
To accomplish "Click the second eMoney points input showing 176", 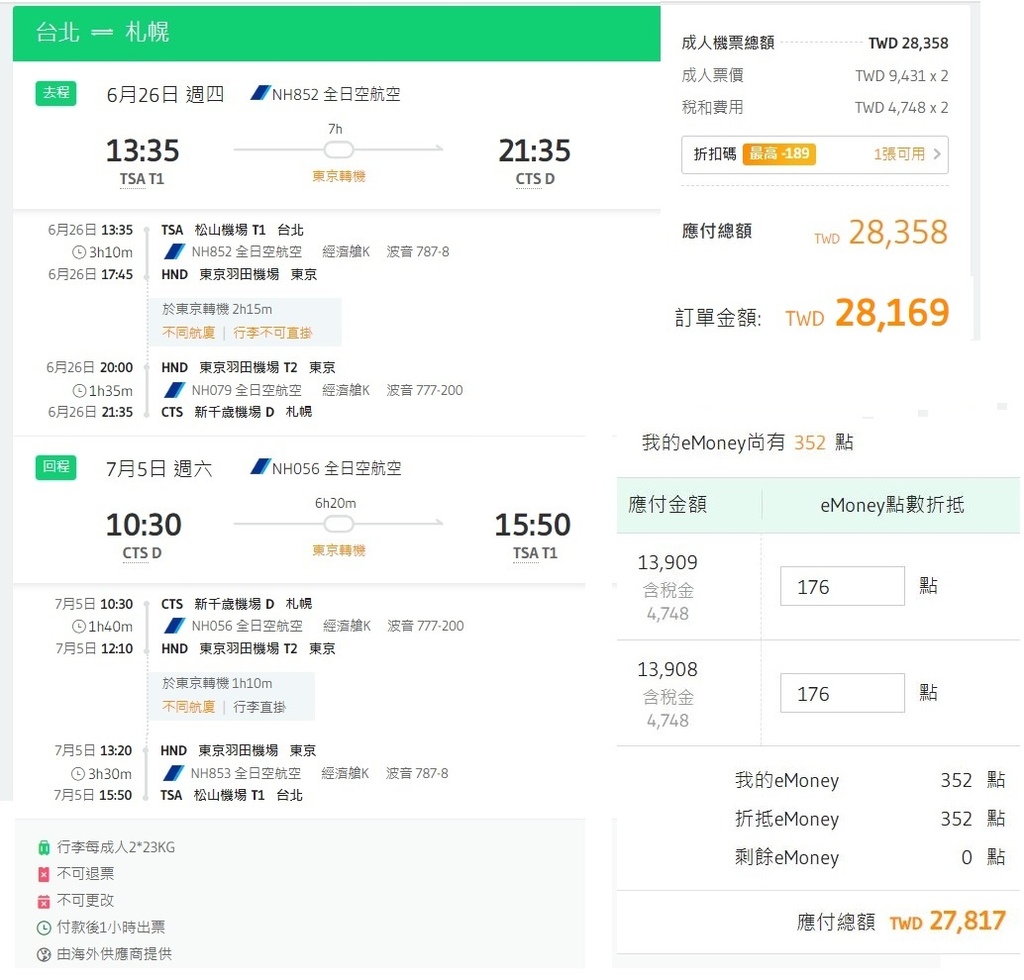I will [x=842, y=692].
